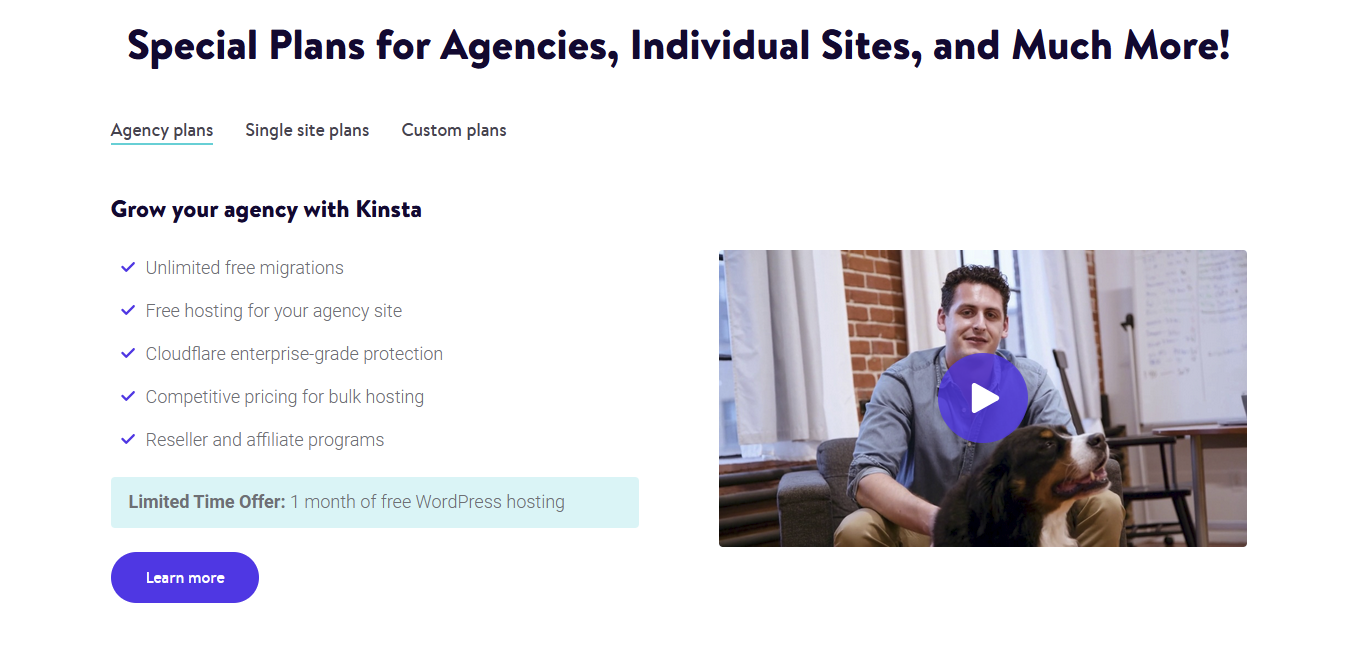The height and width of the screenshot is (651, 1349).
Task: Click the 'Free hosting for your agency site' text
Action: [x=274, y=311]
